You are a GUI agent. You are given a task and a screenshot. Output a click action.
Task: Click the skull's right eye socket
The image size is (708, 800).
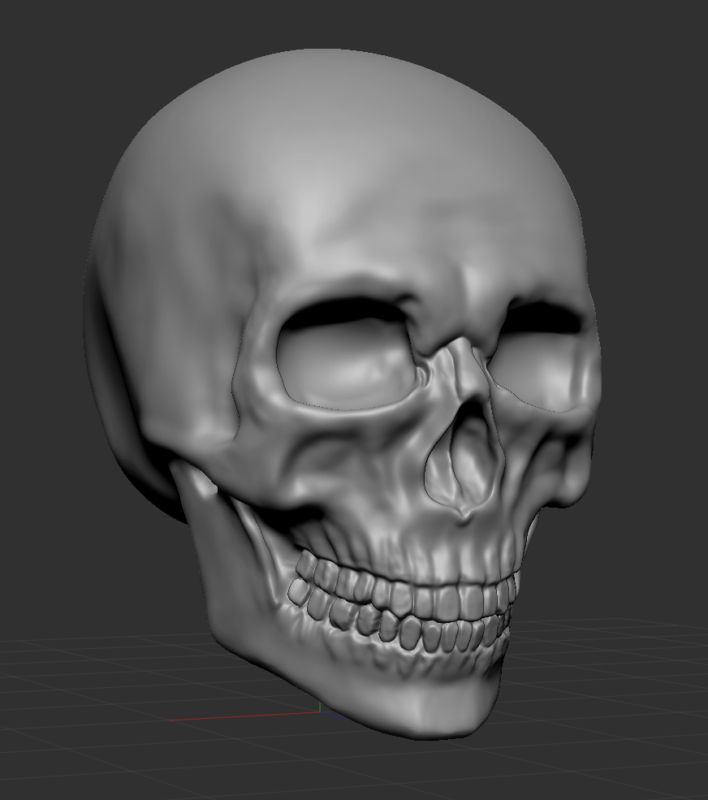541,357
